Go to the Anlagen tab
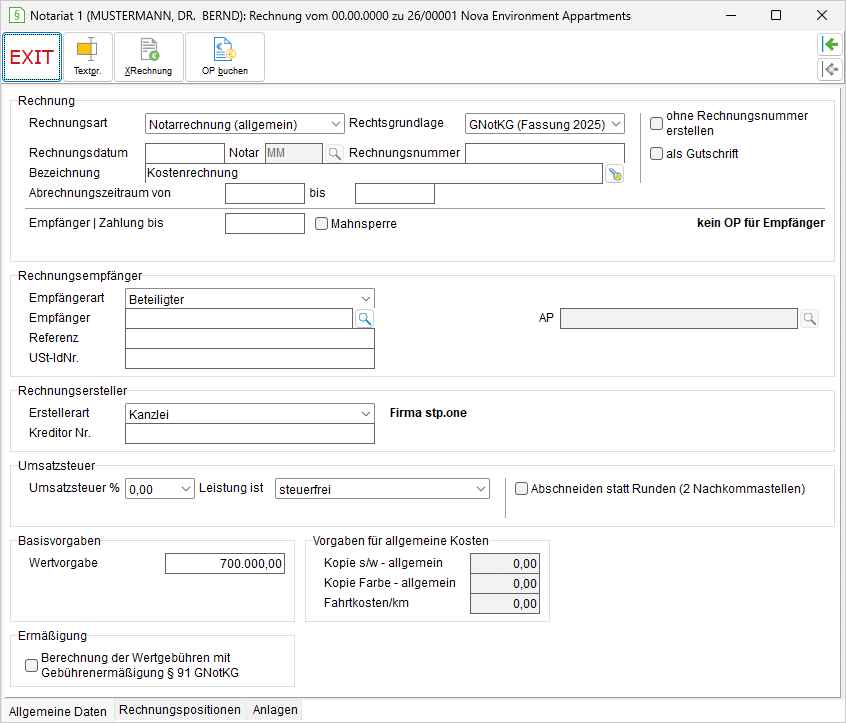This screenshot has width=846, height=723. click(x=275, y=710)
